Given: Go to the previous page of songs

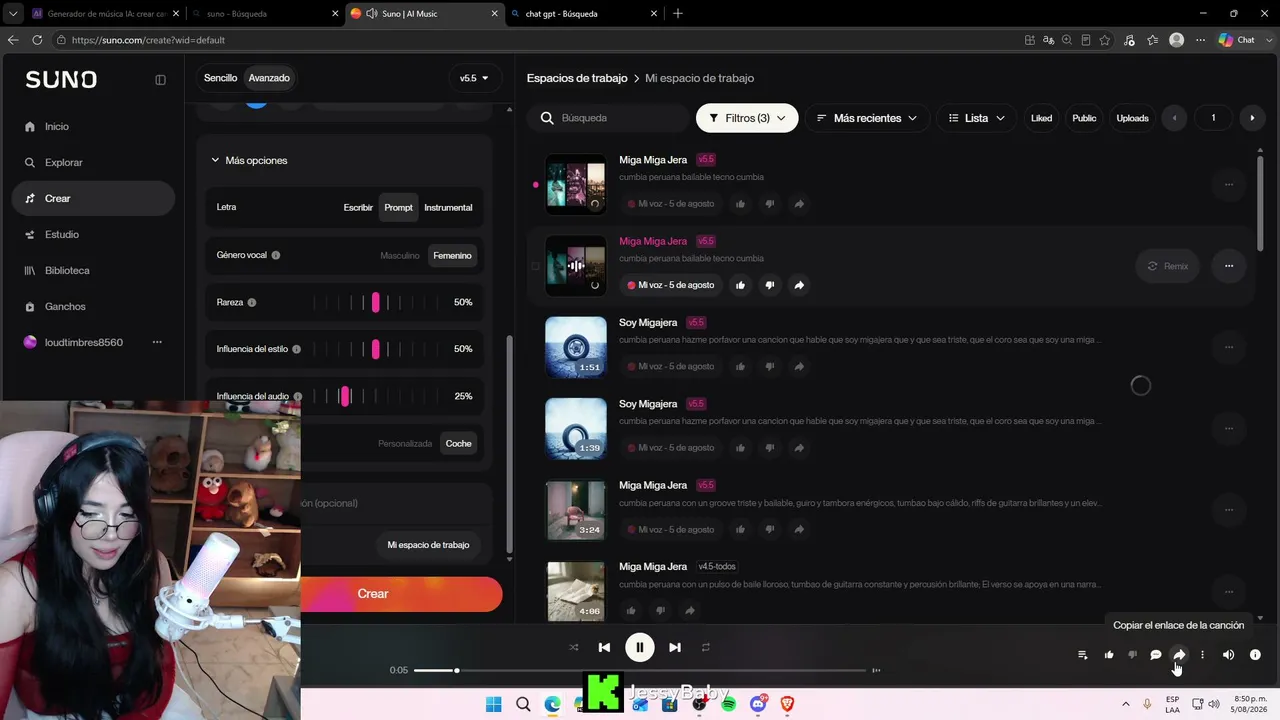Looking at the screenshot, I should [x=1174, y=118].
